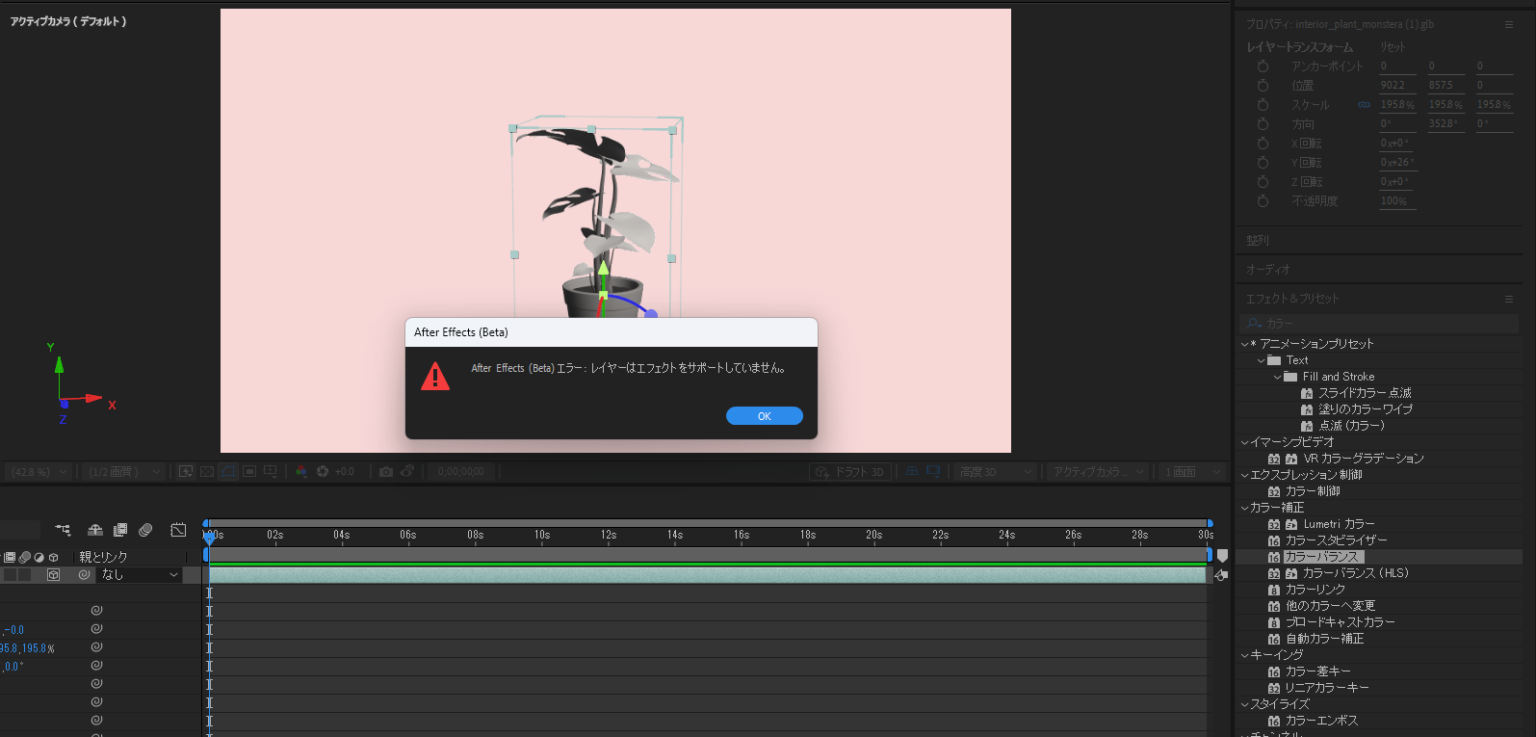Collapse the カラー補正 effects category
Image resolution: width=1536 pixels, height=737 pixels.
pos(1245,508)
